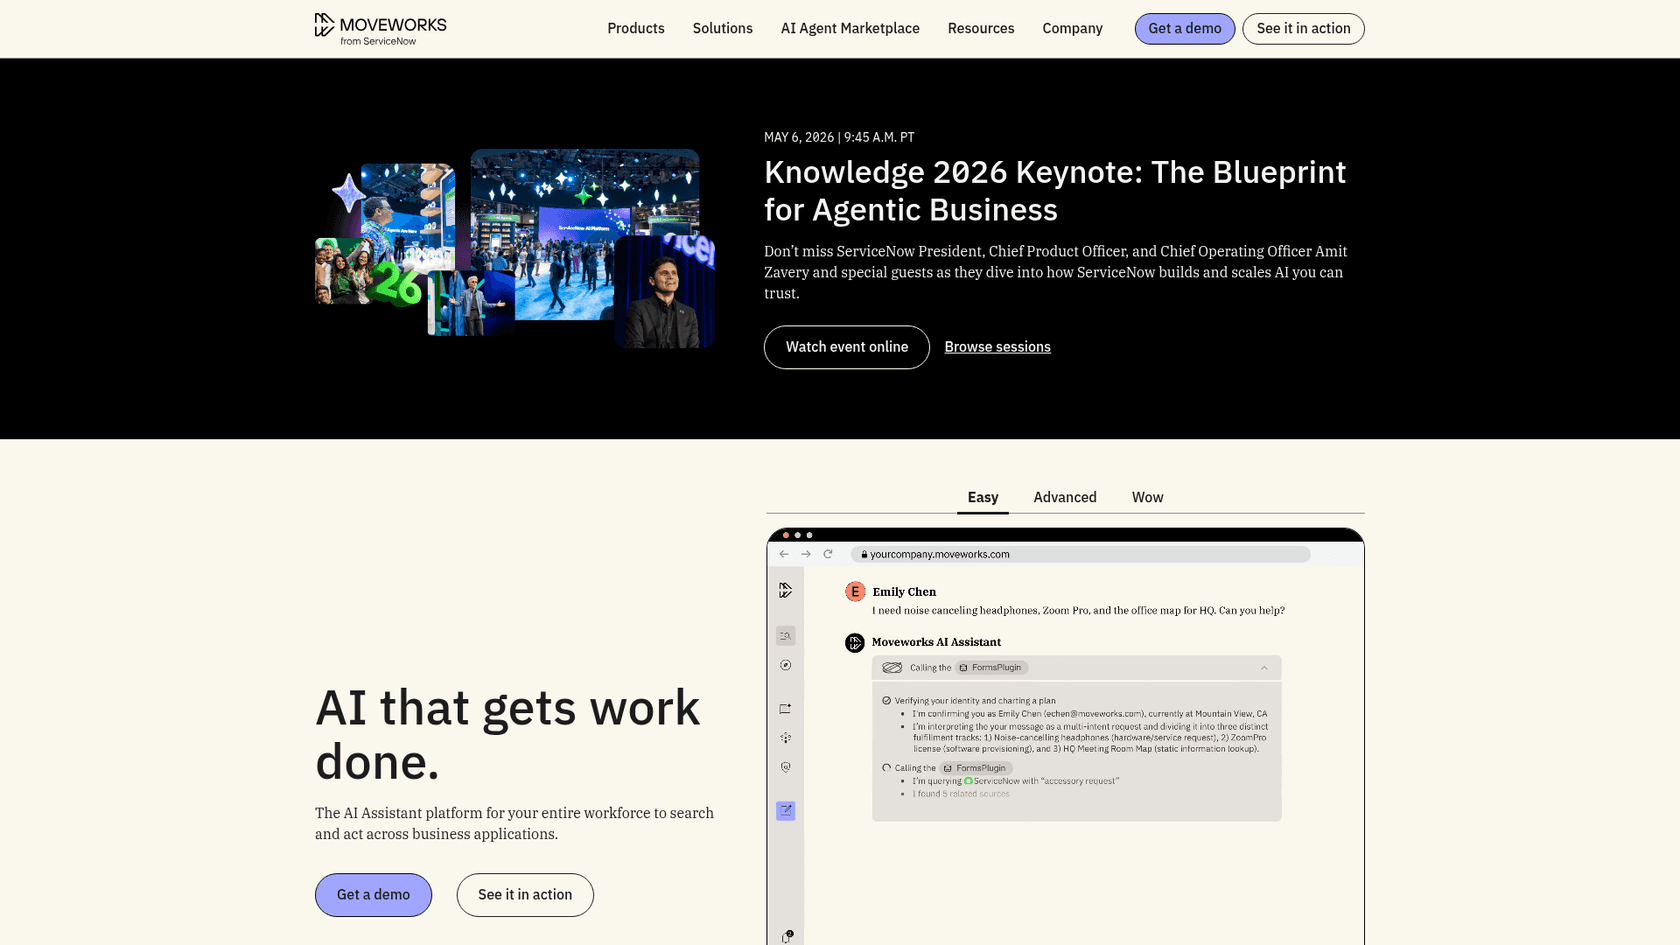The height and width of the screenshot is (945, 1680).
Task: Click "I found 5 related sources" text
Action: tap(961, 794)
